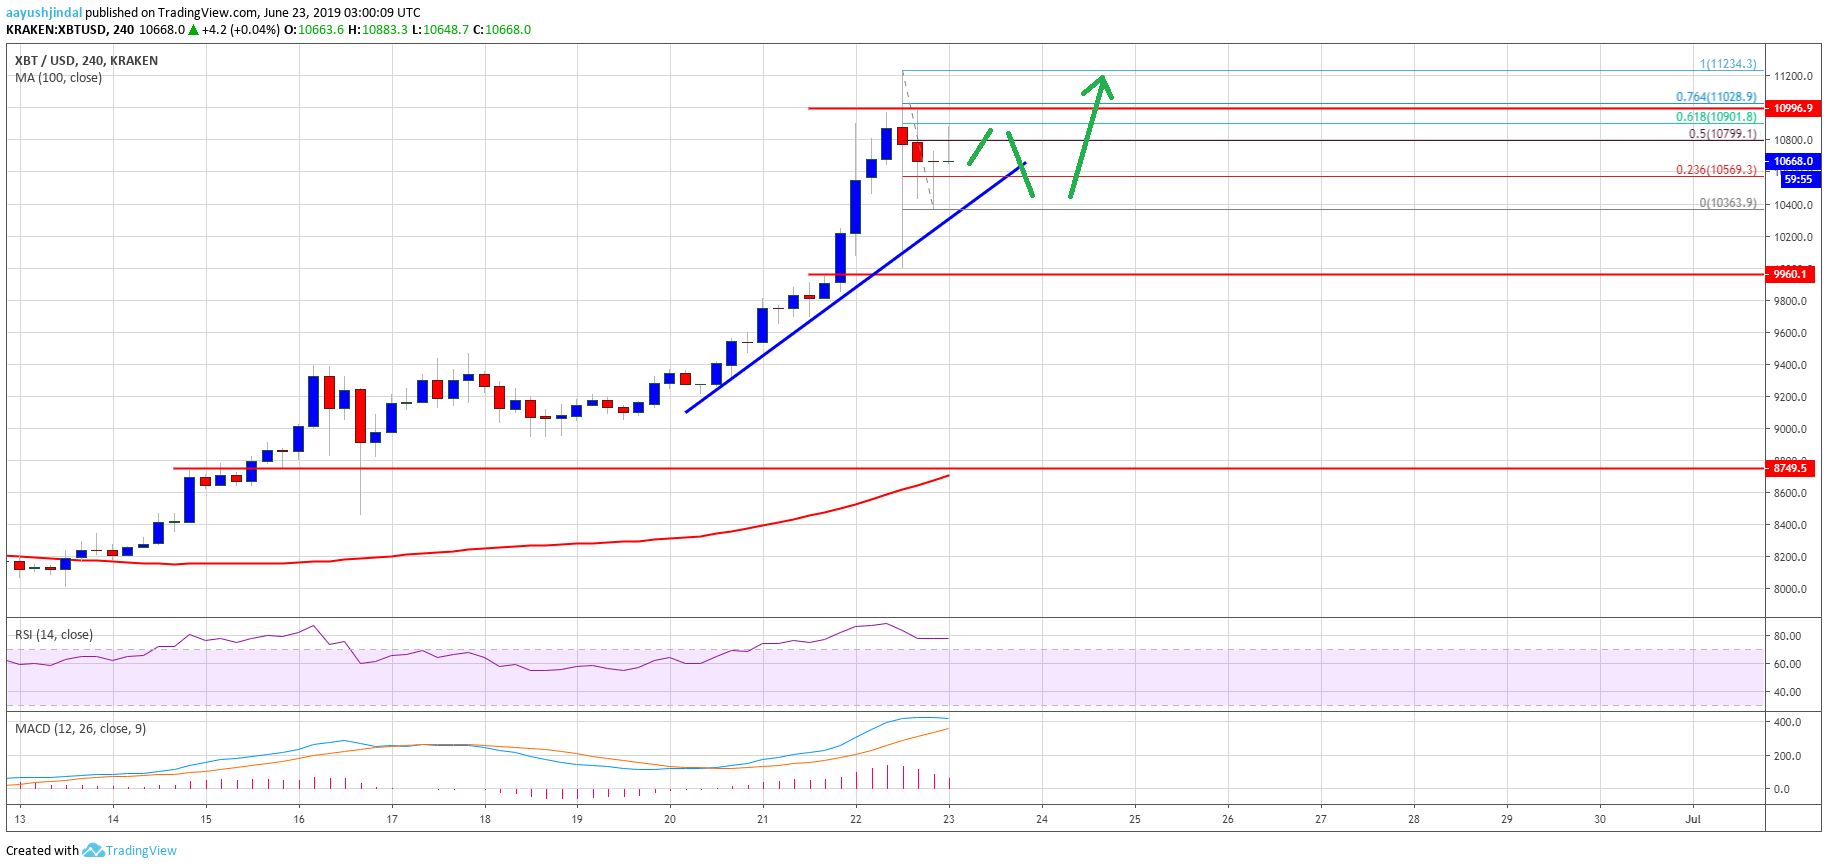
Task: Select the XBT / USD, 240, KRAKEN title
Action: point(86,60)
